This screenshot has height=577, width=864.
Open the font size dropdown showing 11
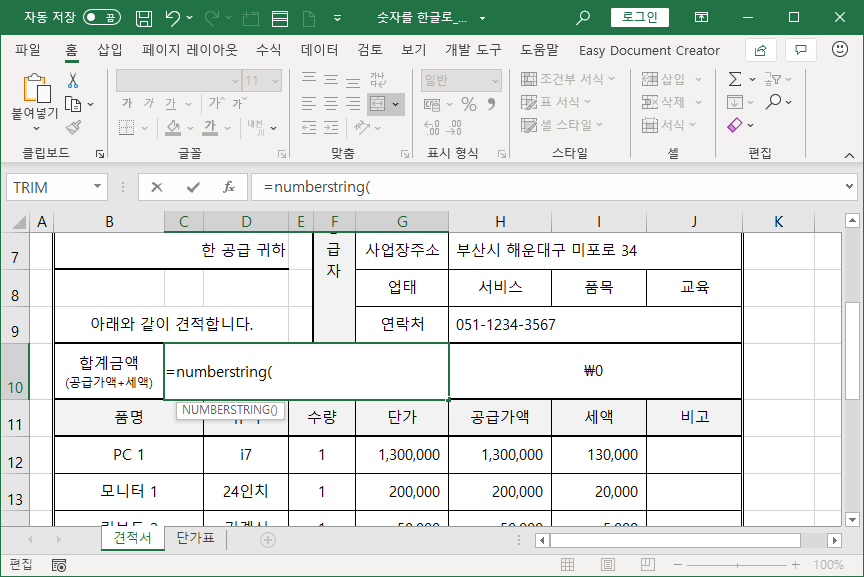276,81
